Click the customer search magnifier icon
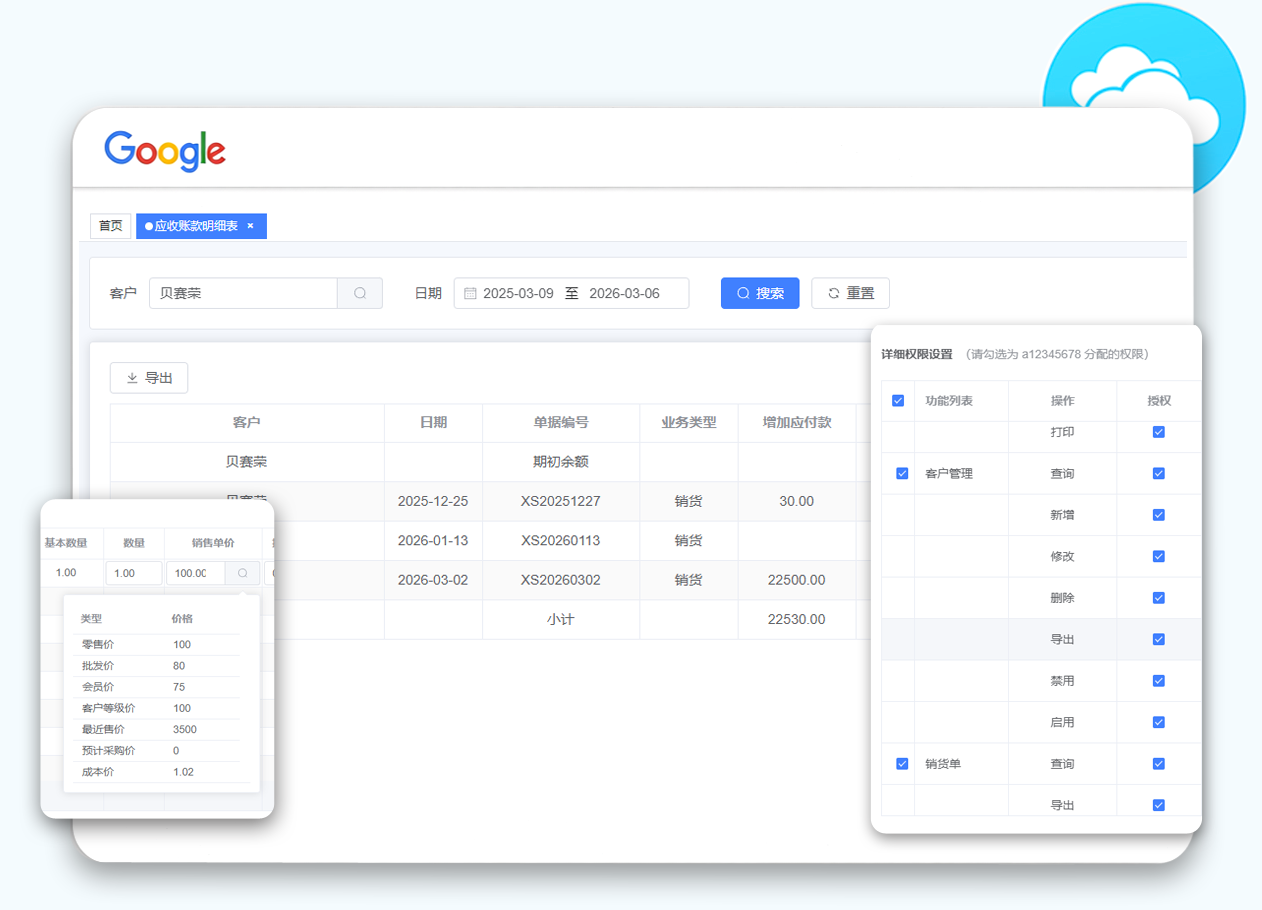 tap(360, 293)
